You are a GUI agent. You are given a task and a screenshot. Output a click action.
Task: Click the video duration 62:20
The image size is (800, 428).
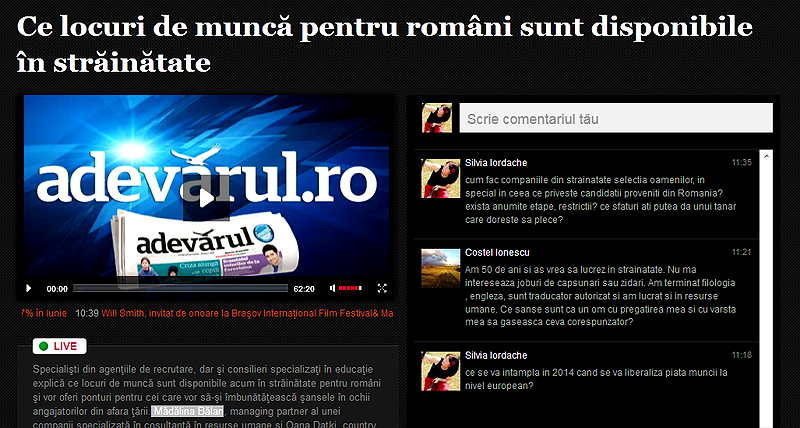(304, 289)
